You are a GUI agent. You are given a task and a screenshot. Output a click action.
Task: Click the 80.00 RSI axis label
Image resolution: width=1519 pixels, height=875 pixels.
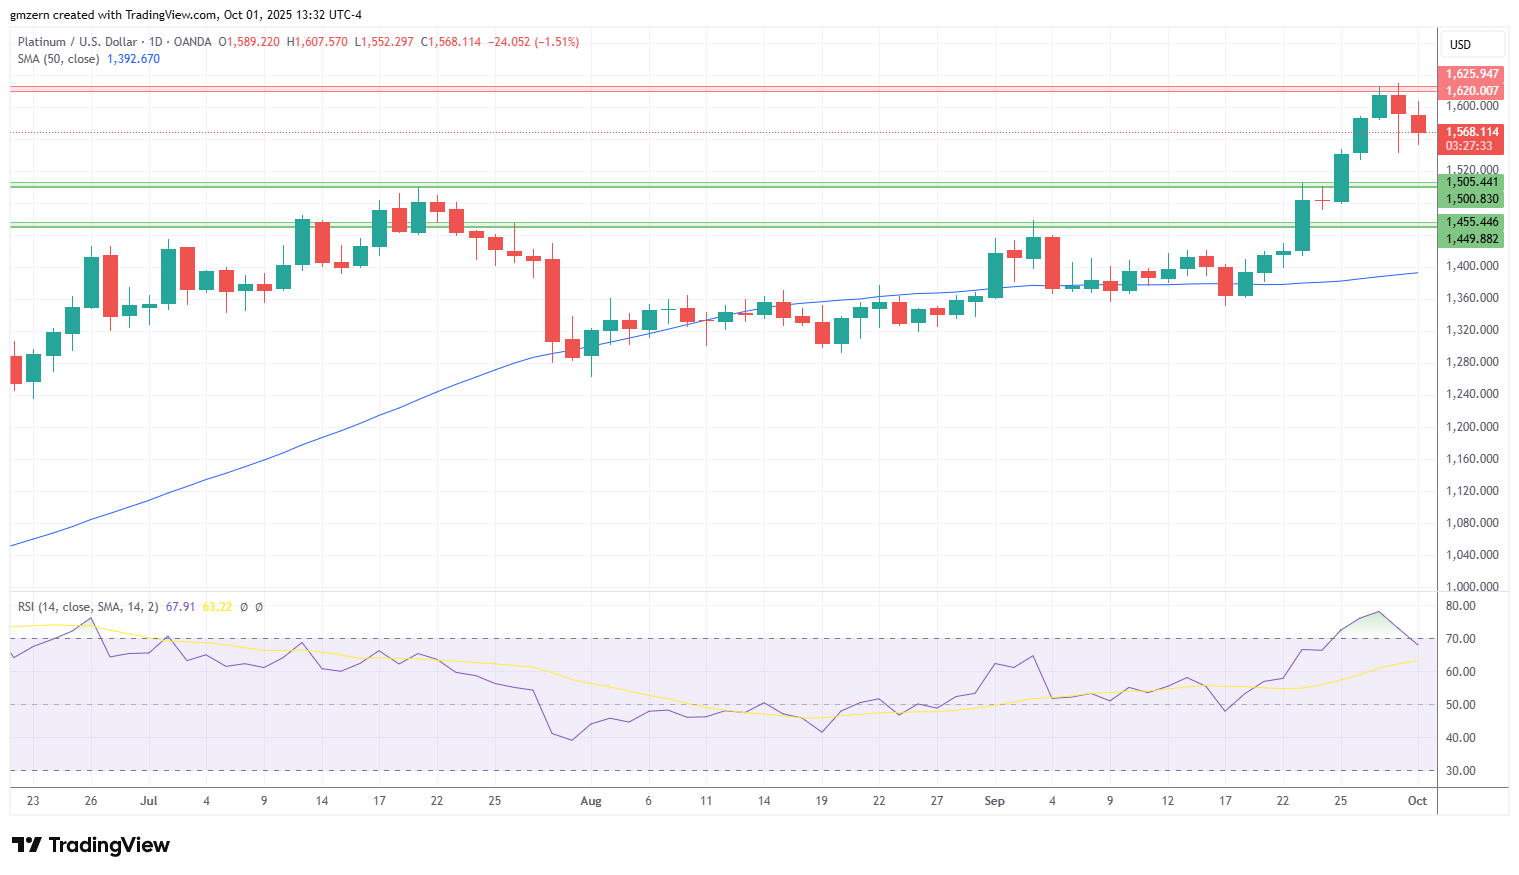(1461, 606)
